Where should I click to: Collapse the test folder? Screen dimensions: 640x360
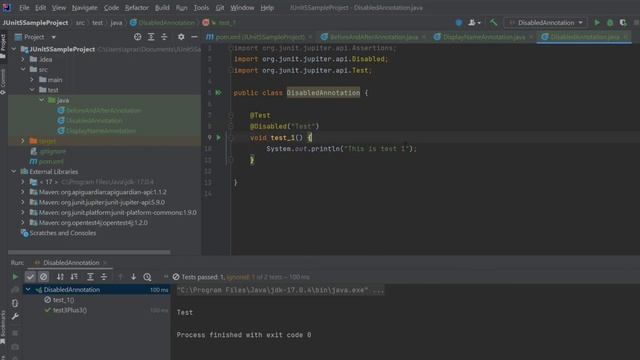[32, 90]
